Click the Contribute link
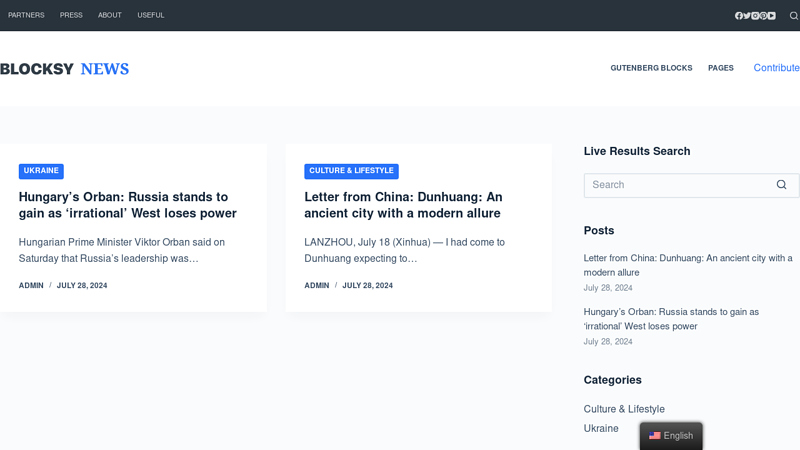Screen dimensions: 800x450 [777, 68]
